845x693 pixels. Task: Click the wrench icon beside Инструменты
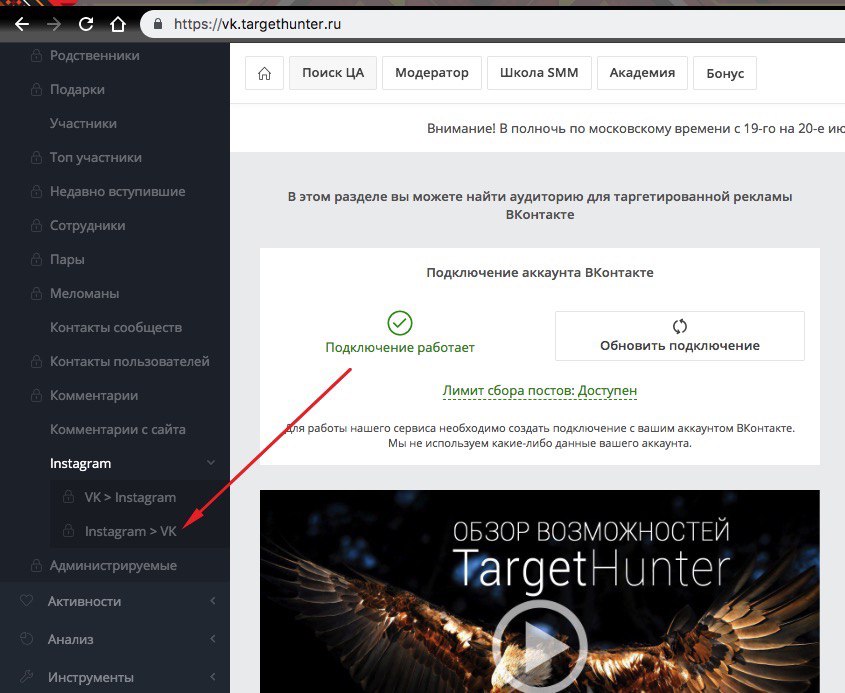tap(26, 676)
